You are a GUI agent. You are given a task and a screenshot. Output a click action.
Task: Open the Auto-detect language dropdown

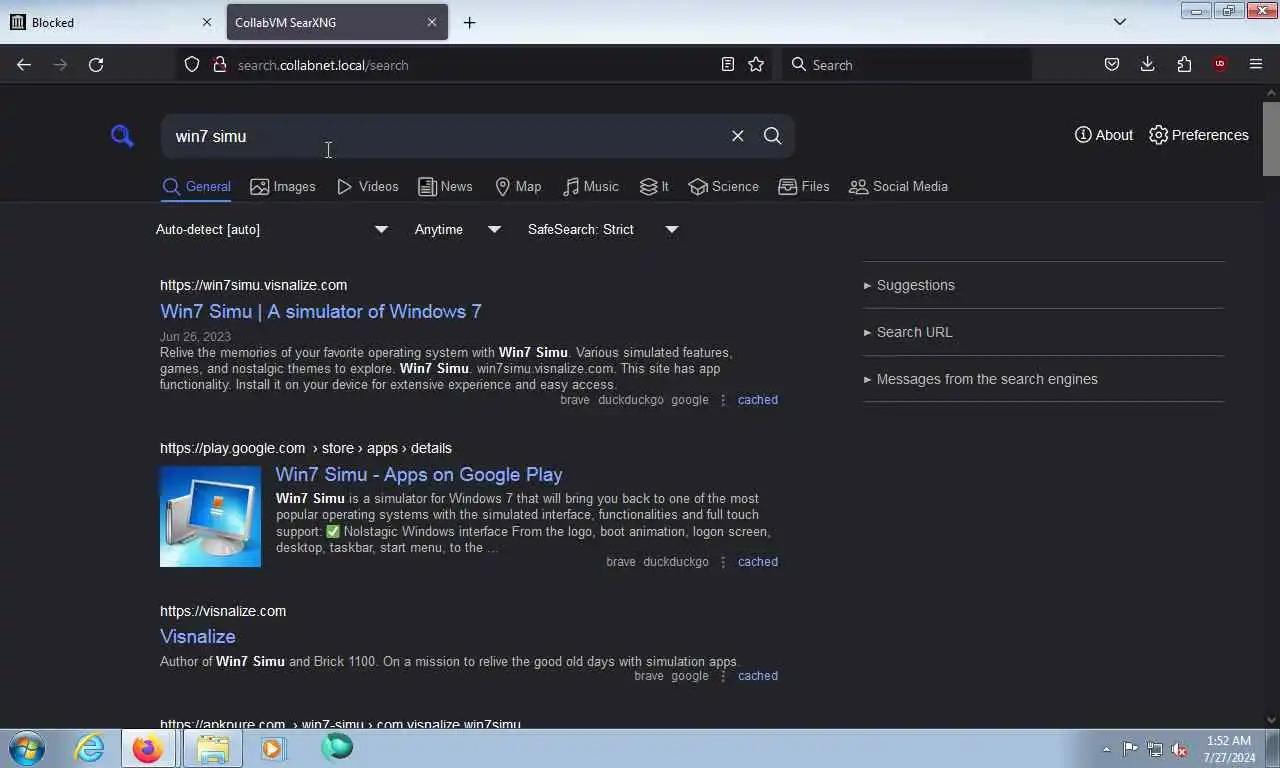pos(272,230)
